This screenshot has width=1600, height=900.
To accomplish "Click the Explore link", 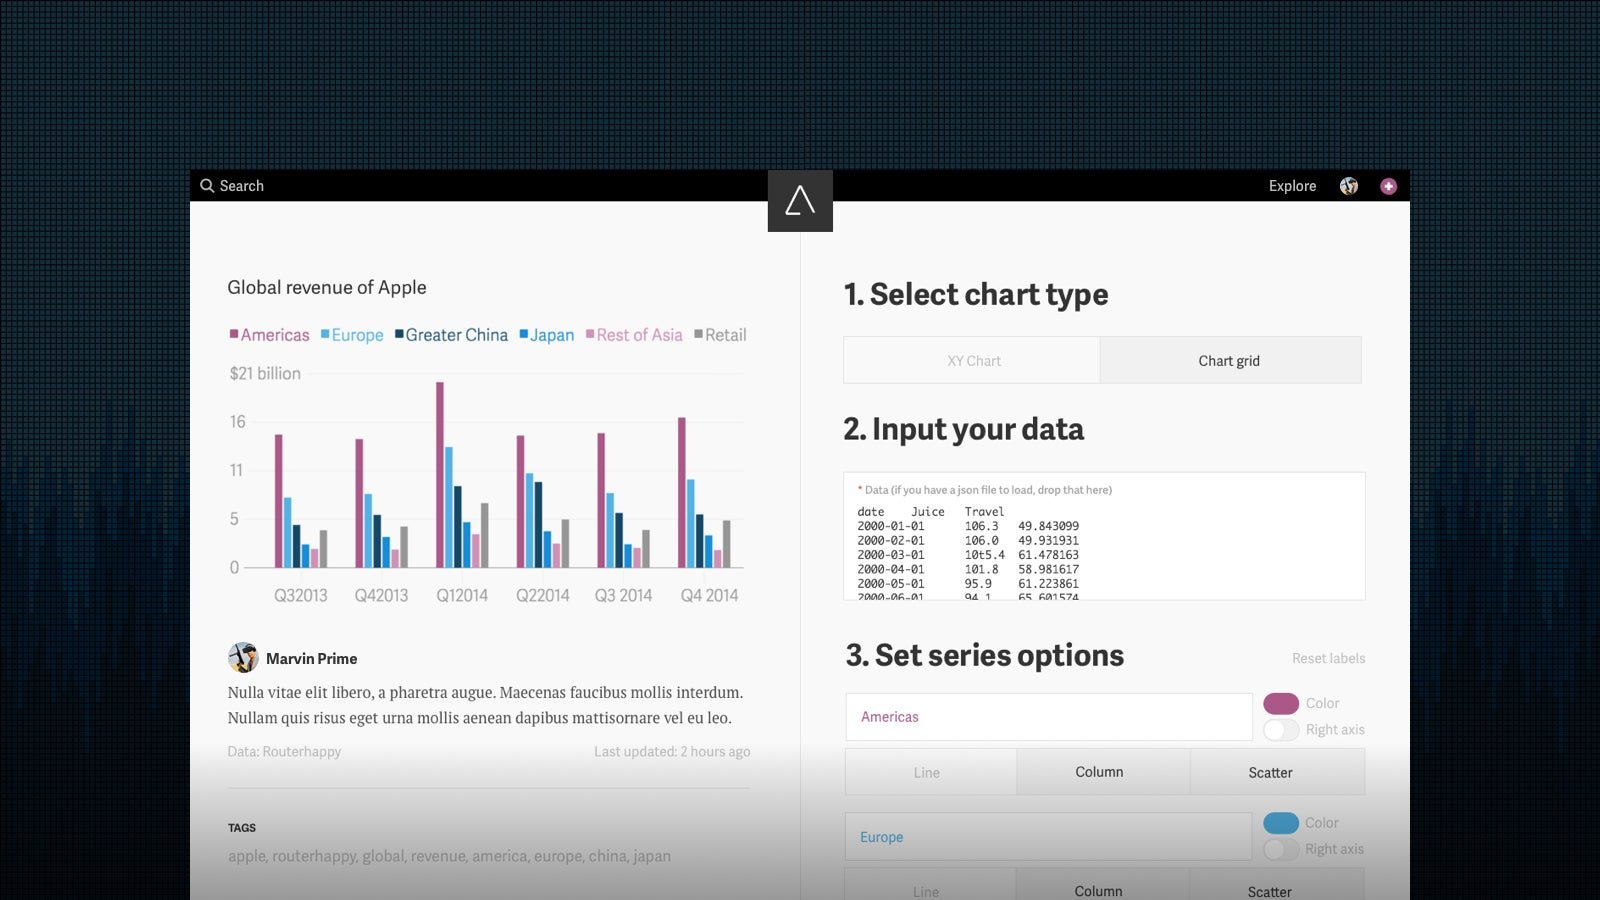I will click(x=1292, y=186).
